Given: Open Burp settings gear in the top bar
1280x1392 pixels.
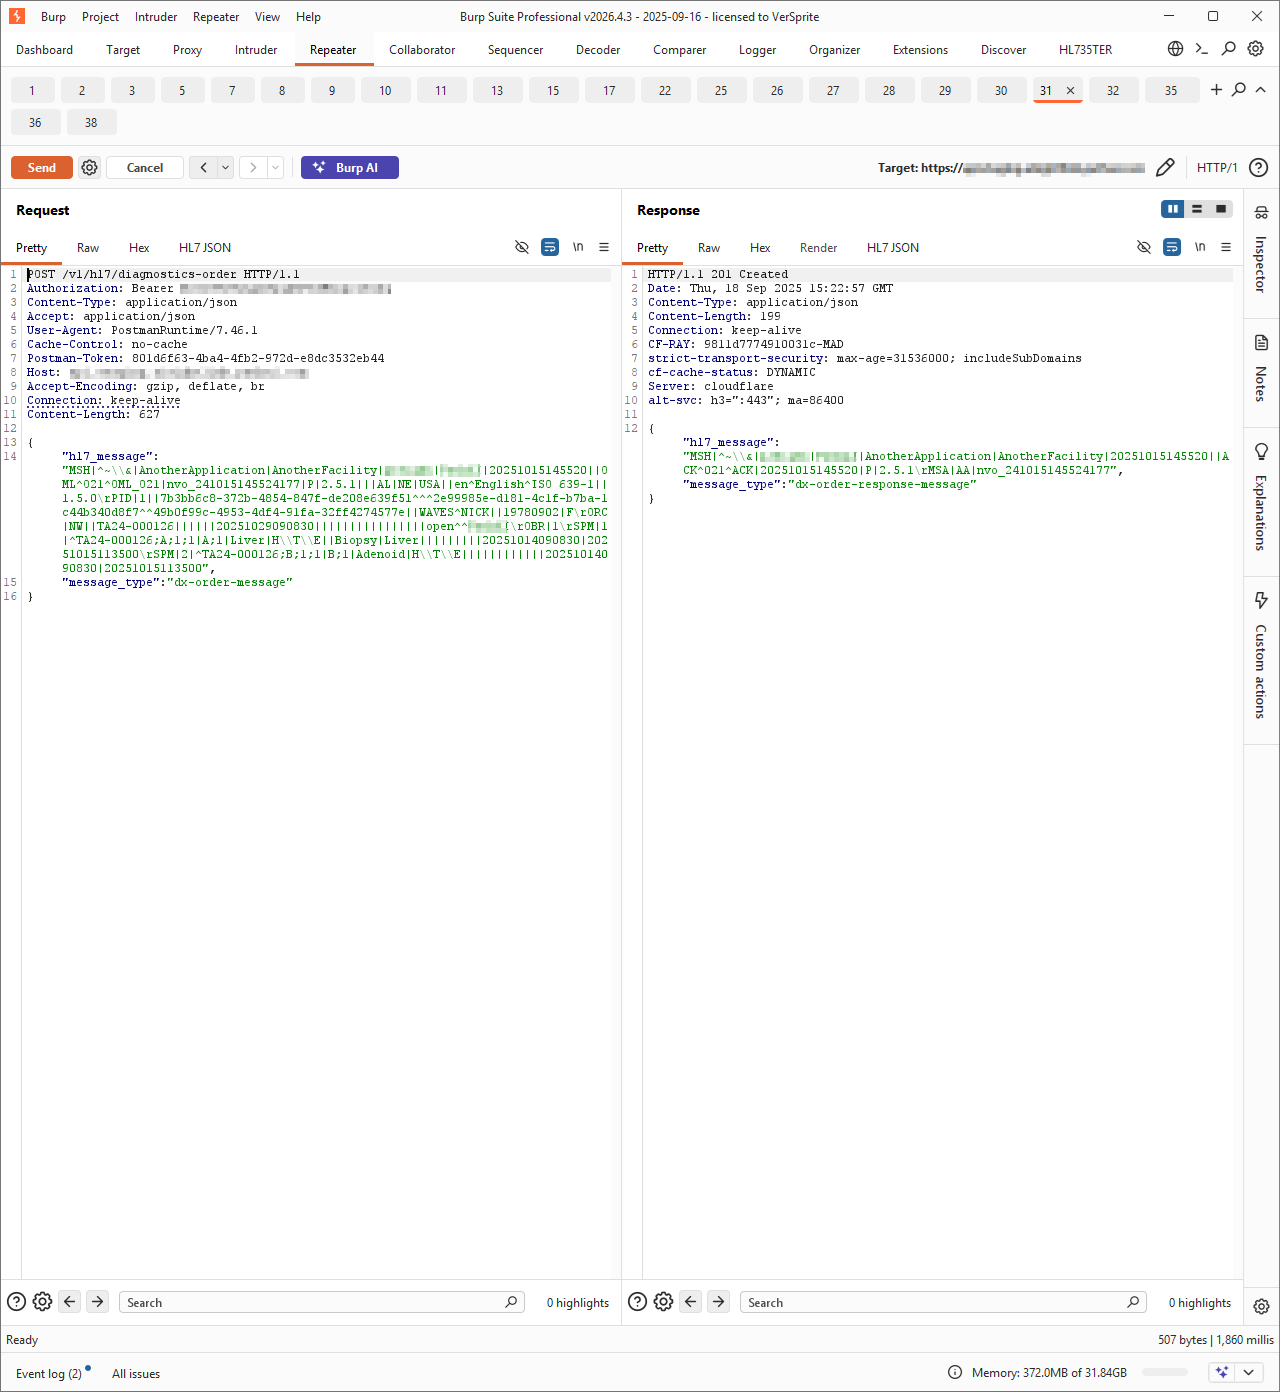Looking at the screenshot, I should click(x=1256, y=49).
